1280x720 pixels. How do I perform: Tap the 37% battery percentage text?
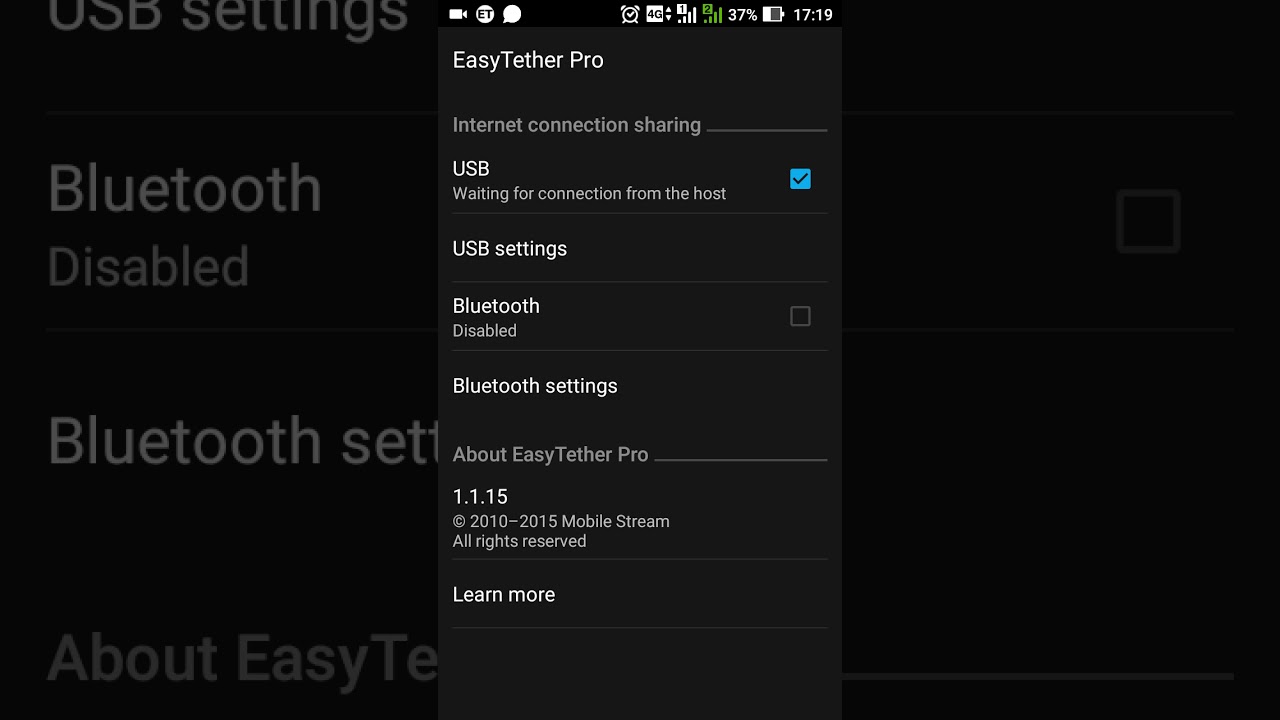[742, 15]
